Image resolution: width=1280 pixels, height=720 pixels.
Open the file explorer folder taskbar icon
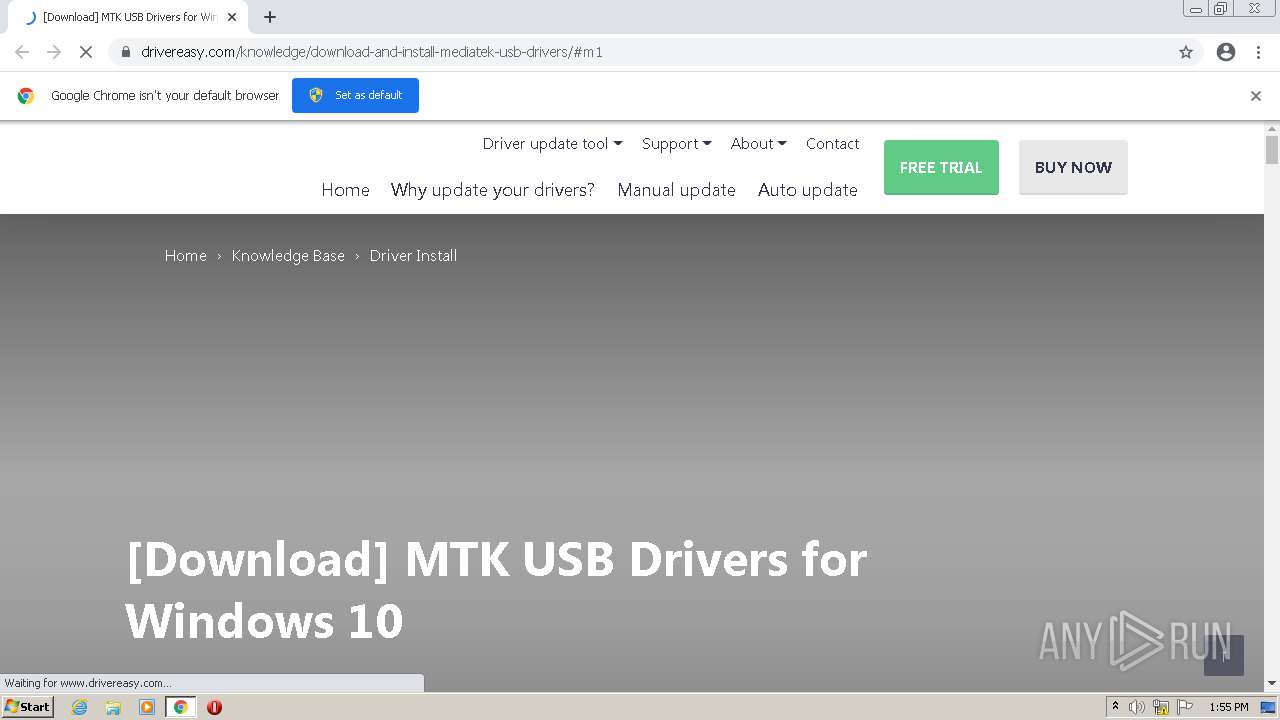tap(113, 707)
